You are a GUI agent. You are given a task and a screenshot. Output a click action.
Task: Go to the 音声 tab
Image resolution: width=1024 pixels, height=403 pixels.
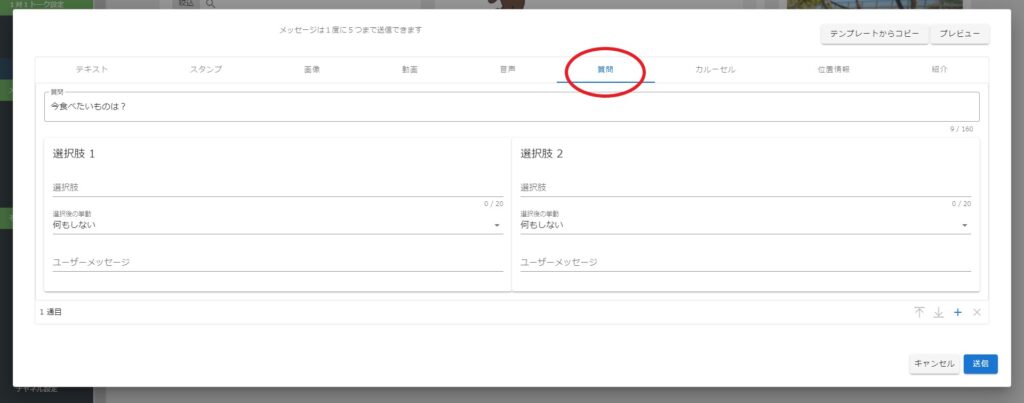point(507,70)
